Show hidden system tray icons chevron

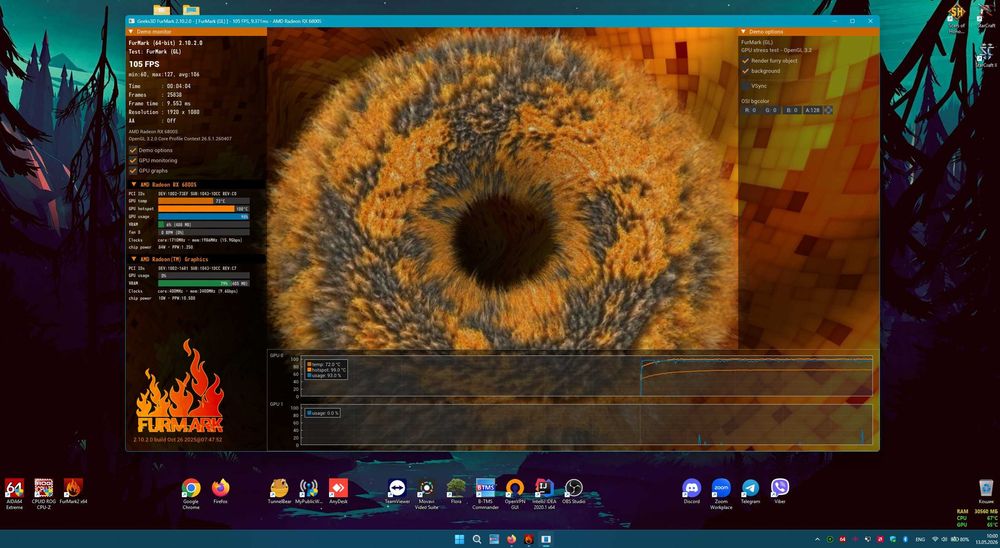[x=818, y=539]
